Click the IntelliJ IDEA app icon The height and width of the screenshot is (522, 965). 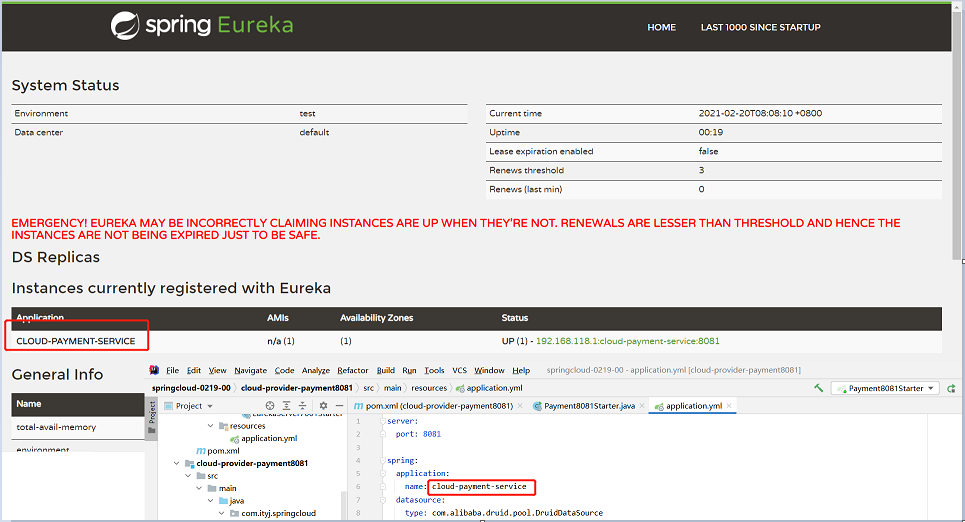tap(154, 370)
